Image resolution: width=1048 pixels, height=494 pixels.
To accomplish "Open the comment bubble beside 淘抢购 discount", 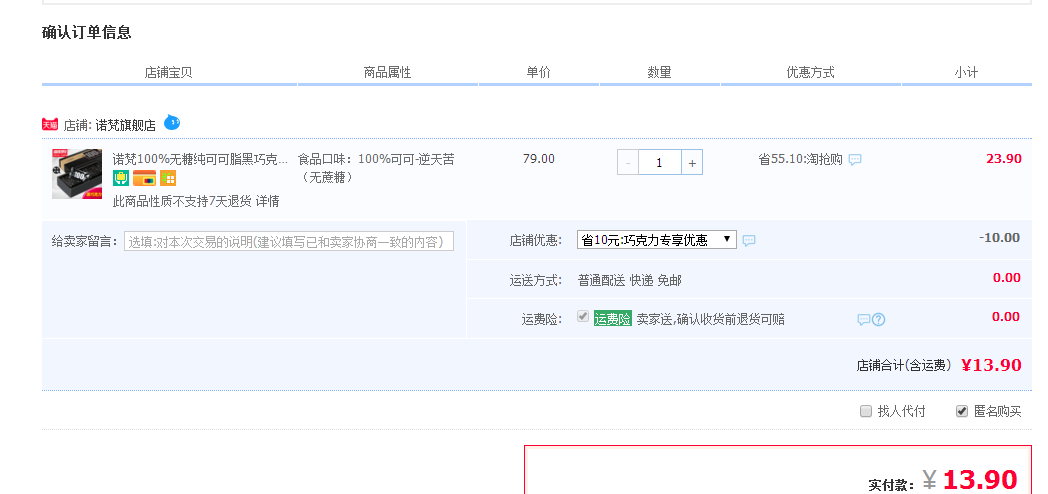I will pyautogui.click(x=855, y=160).
